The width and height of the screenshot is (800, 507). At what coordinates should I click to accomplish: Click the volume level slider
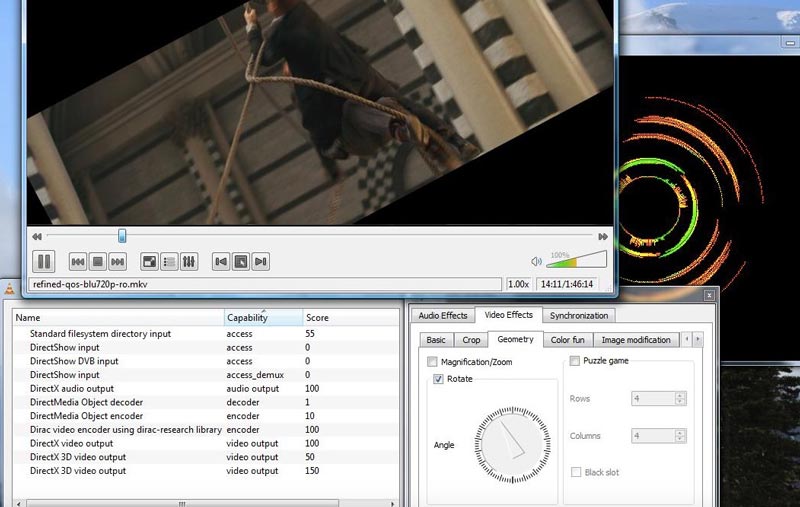577,262
